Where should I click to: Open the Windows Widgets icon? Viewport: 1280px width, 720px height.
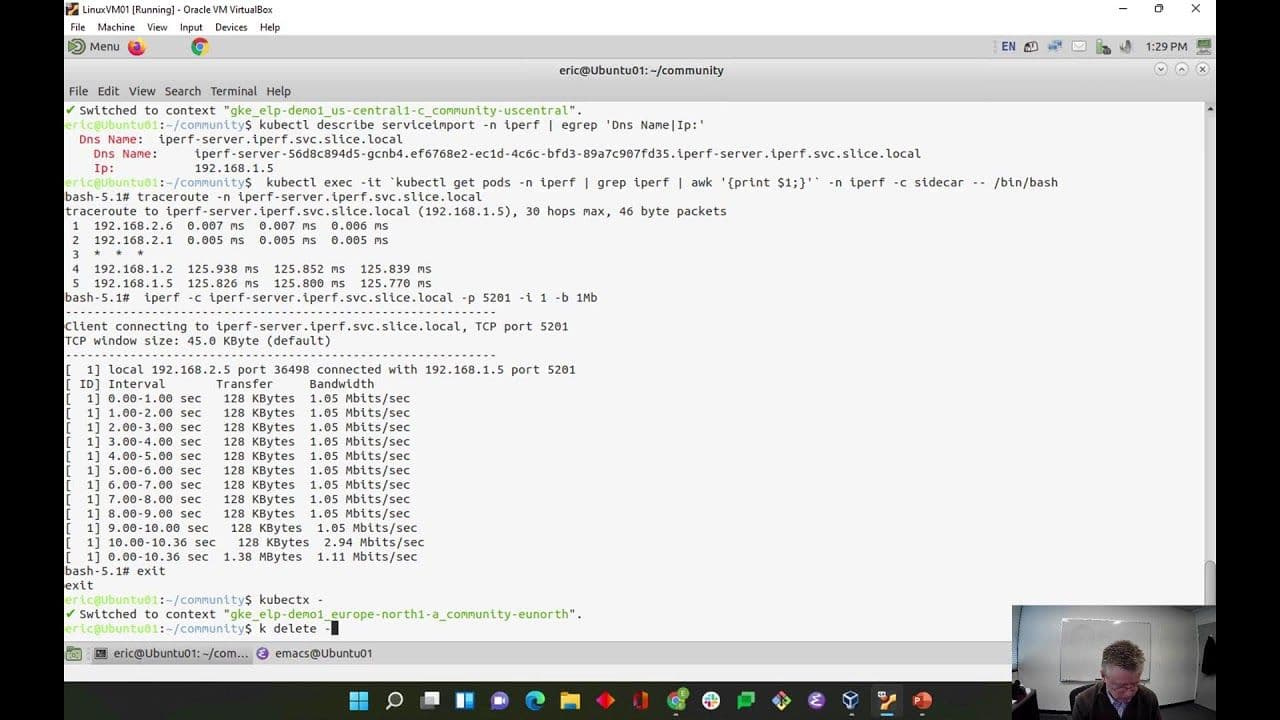465,701
